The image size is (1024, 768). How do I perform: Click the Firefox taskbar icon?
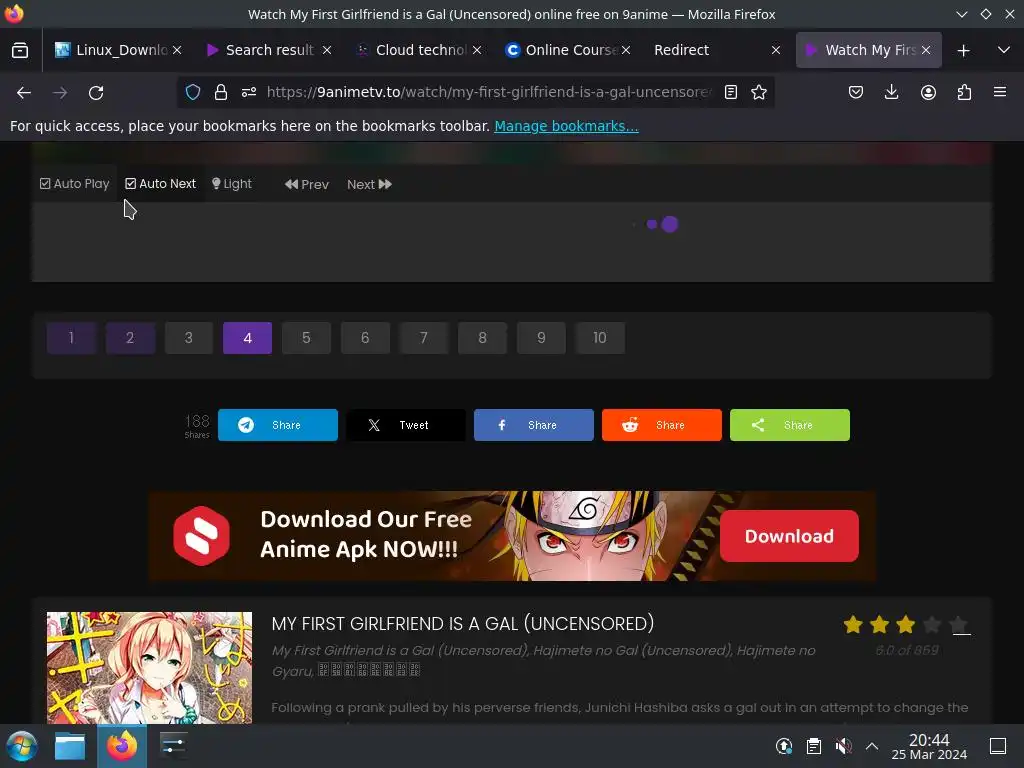click(122, 746)
